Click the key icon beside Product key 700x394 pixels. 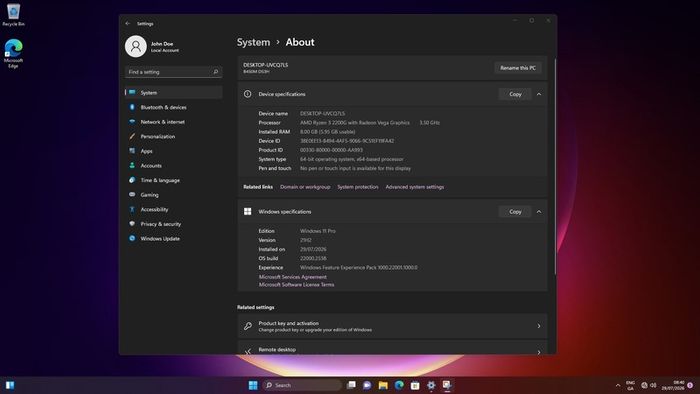pos(248,326)
